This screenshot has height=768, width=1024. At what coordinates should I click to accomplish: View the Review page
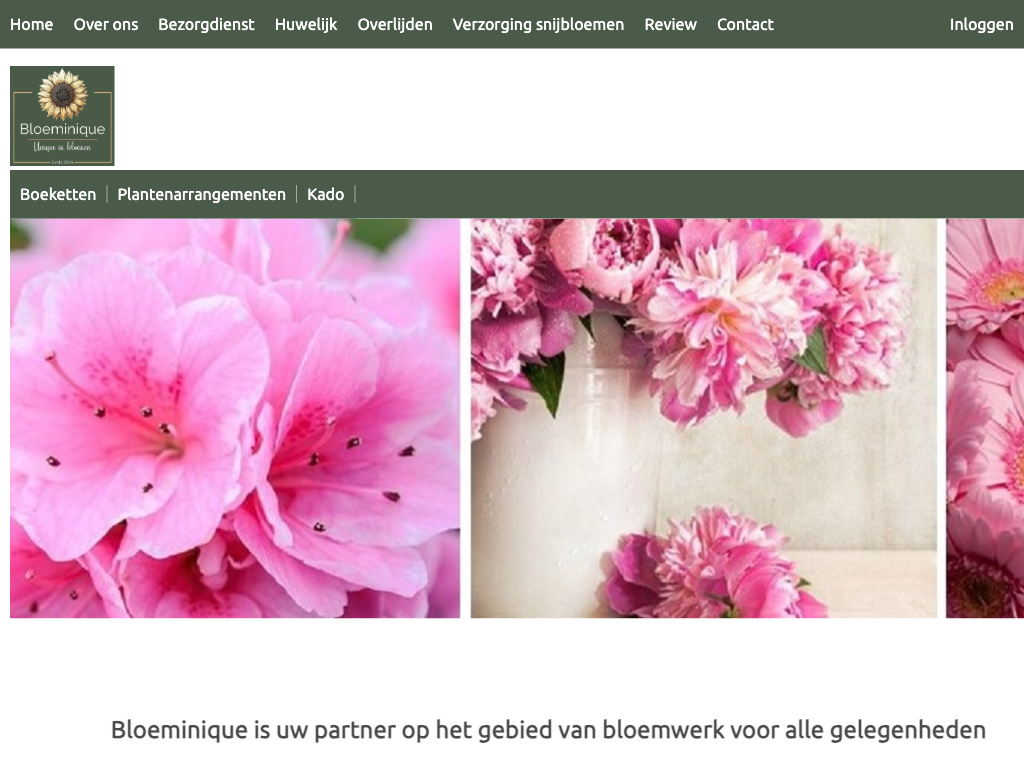pos(671,24)
